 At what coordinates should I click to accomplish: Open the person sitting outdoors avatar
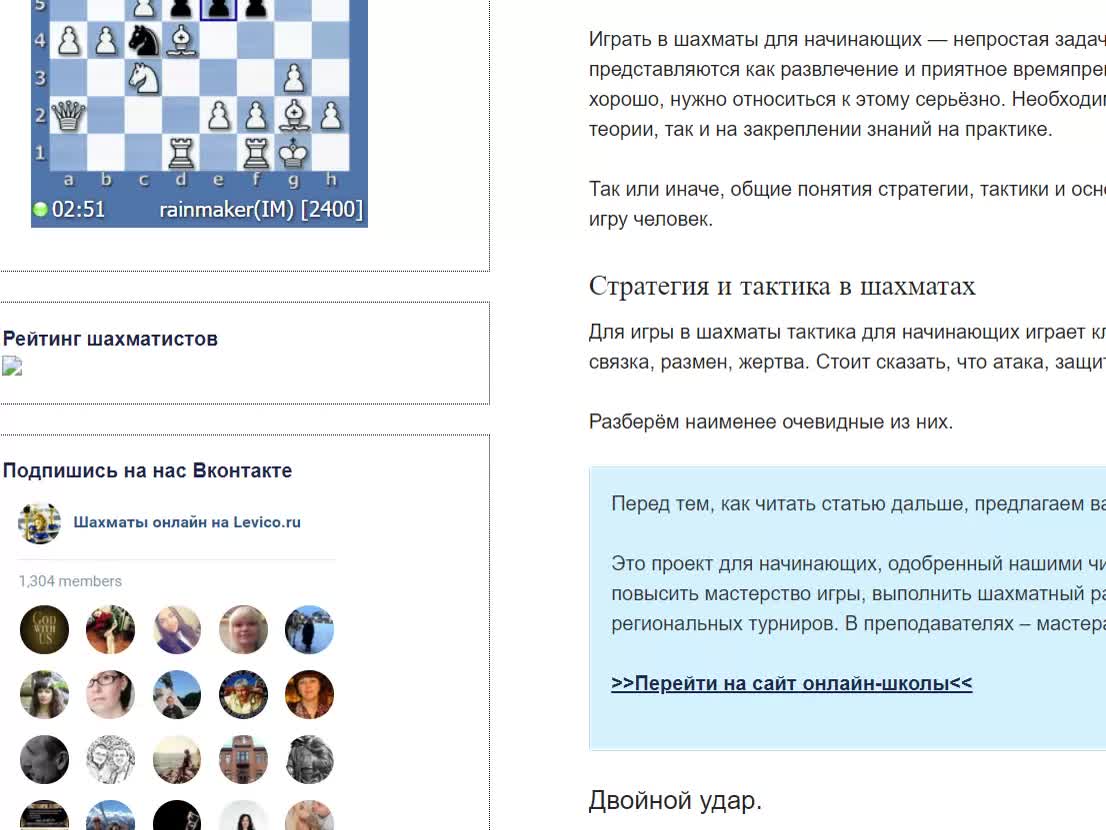click(x=177, y=760)
